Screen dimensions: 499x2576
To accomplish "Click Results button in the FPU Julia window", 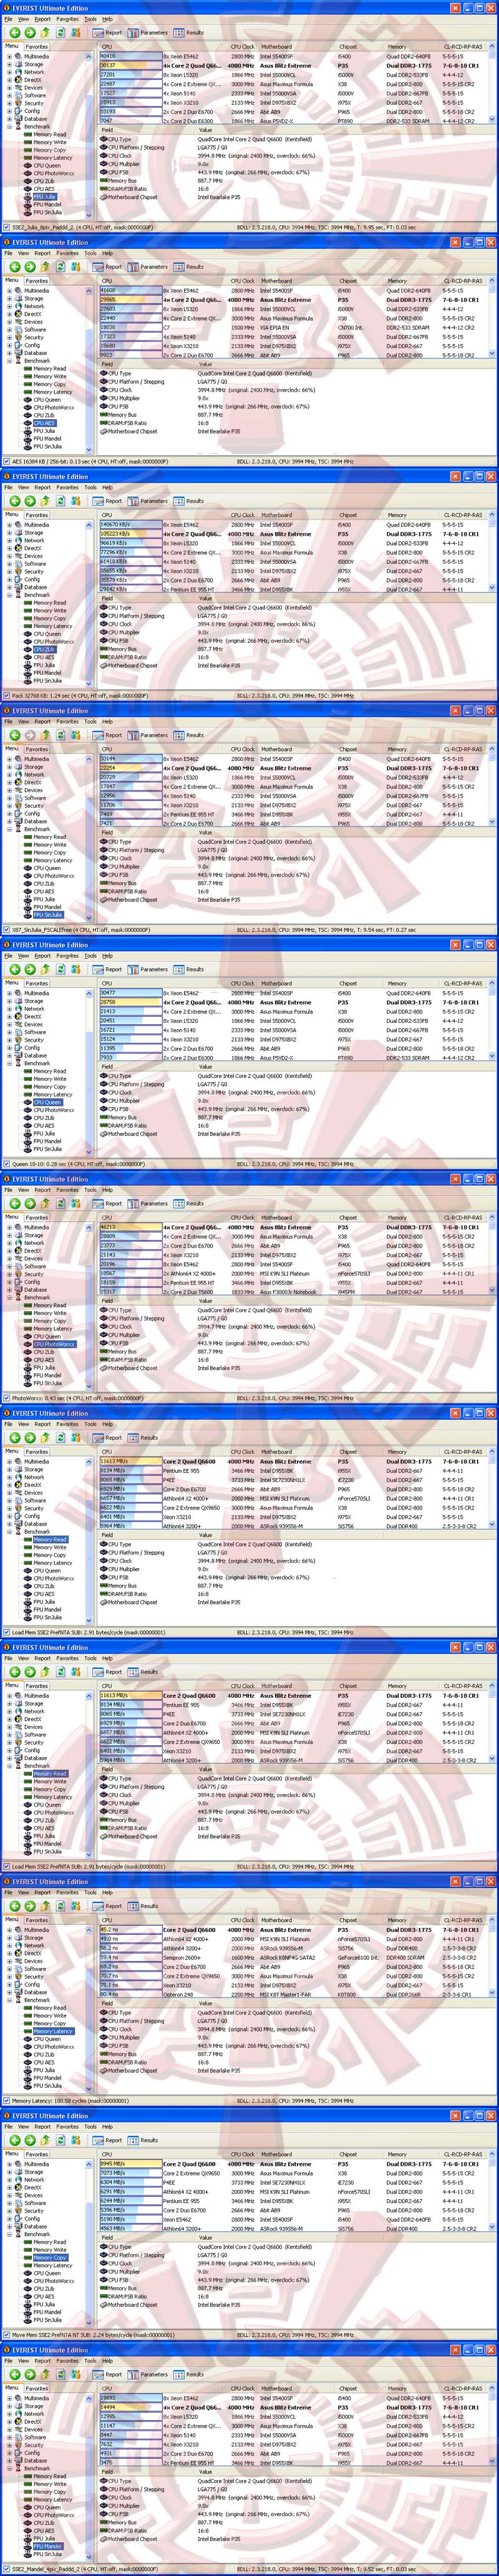I will [189, 33].
